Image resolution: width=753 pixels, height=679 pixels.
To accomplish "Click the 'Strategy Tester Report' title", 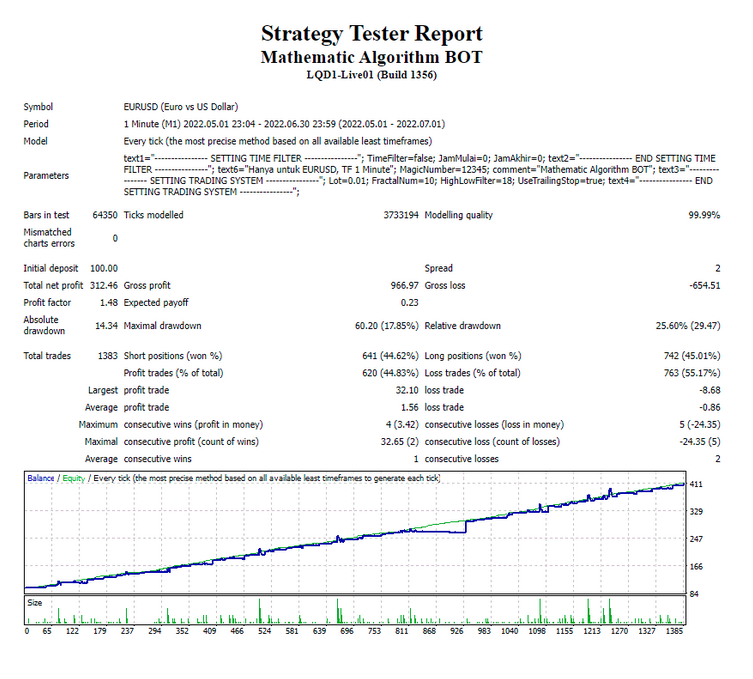I will point(372,34).
